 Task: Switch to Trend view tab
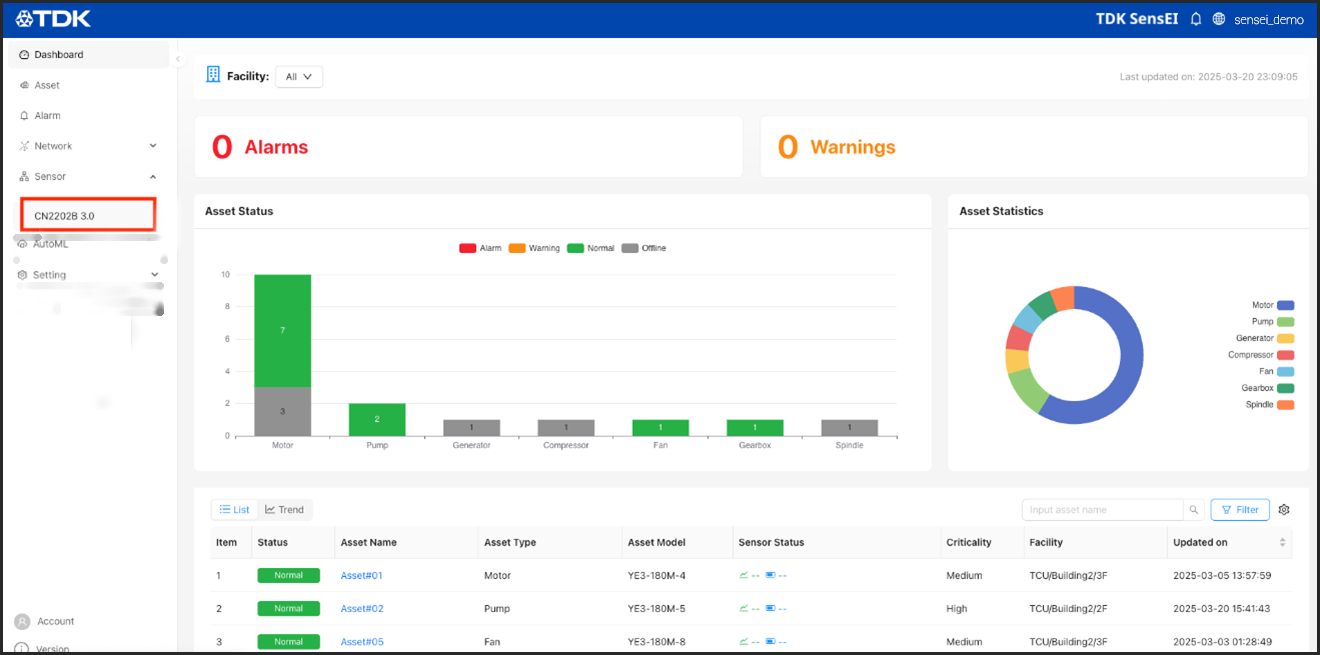coord(285,510)
